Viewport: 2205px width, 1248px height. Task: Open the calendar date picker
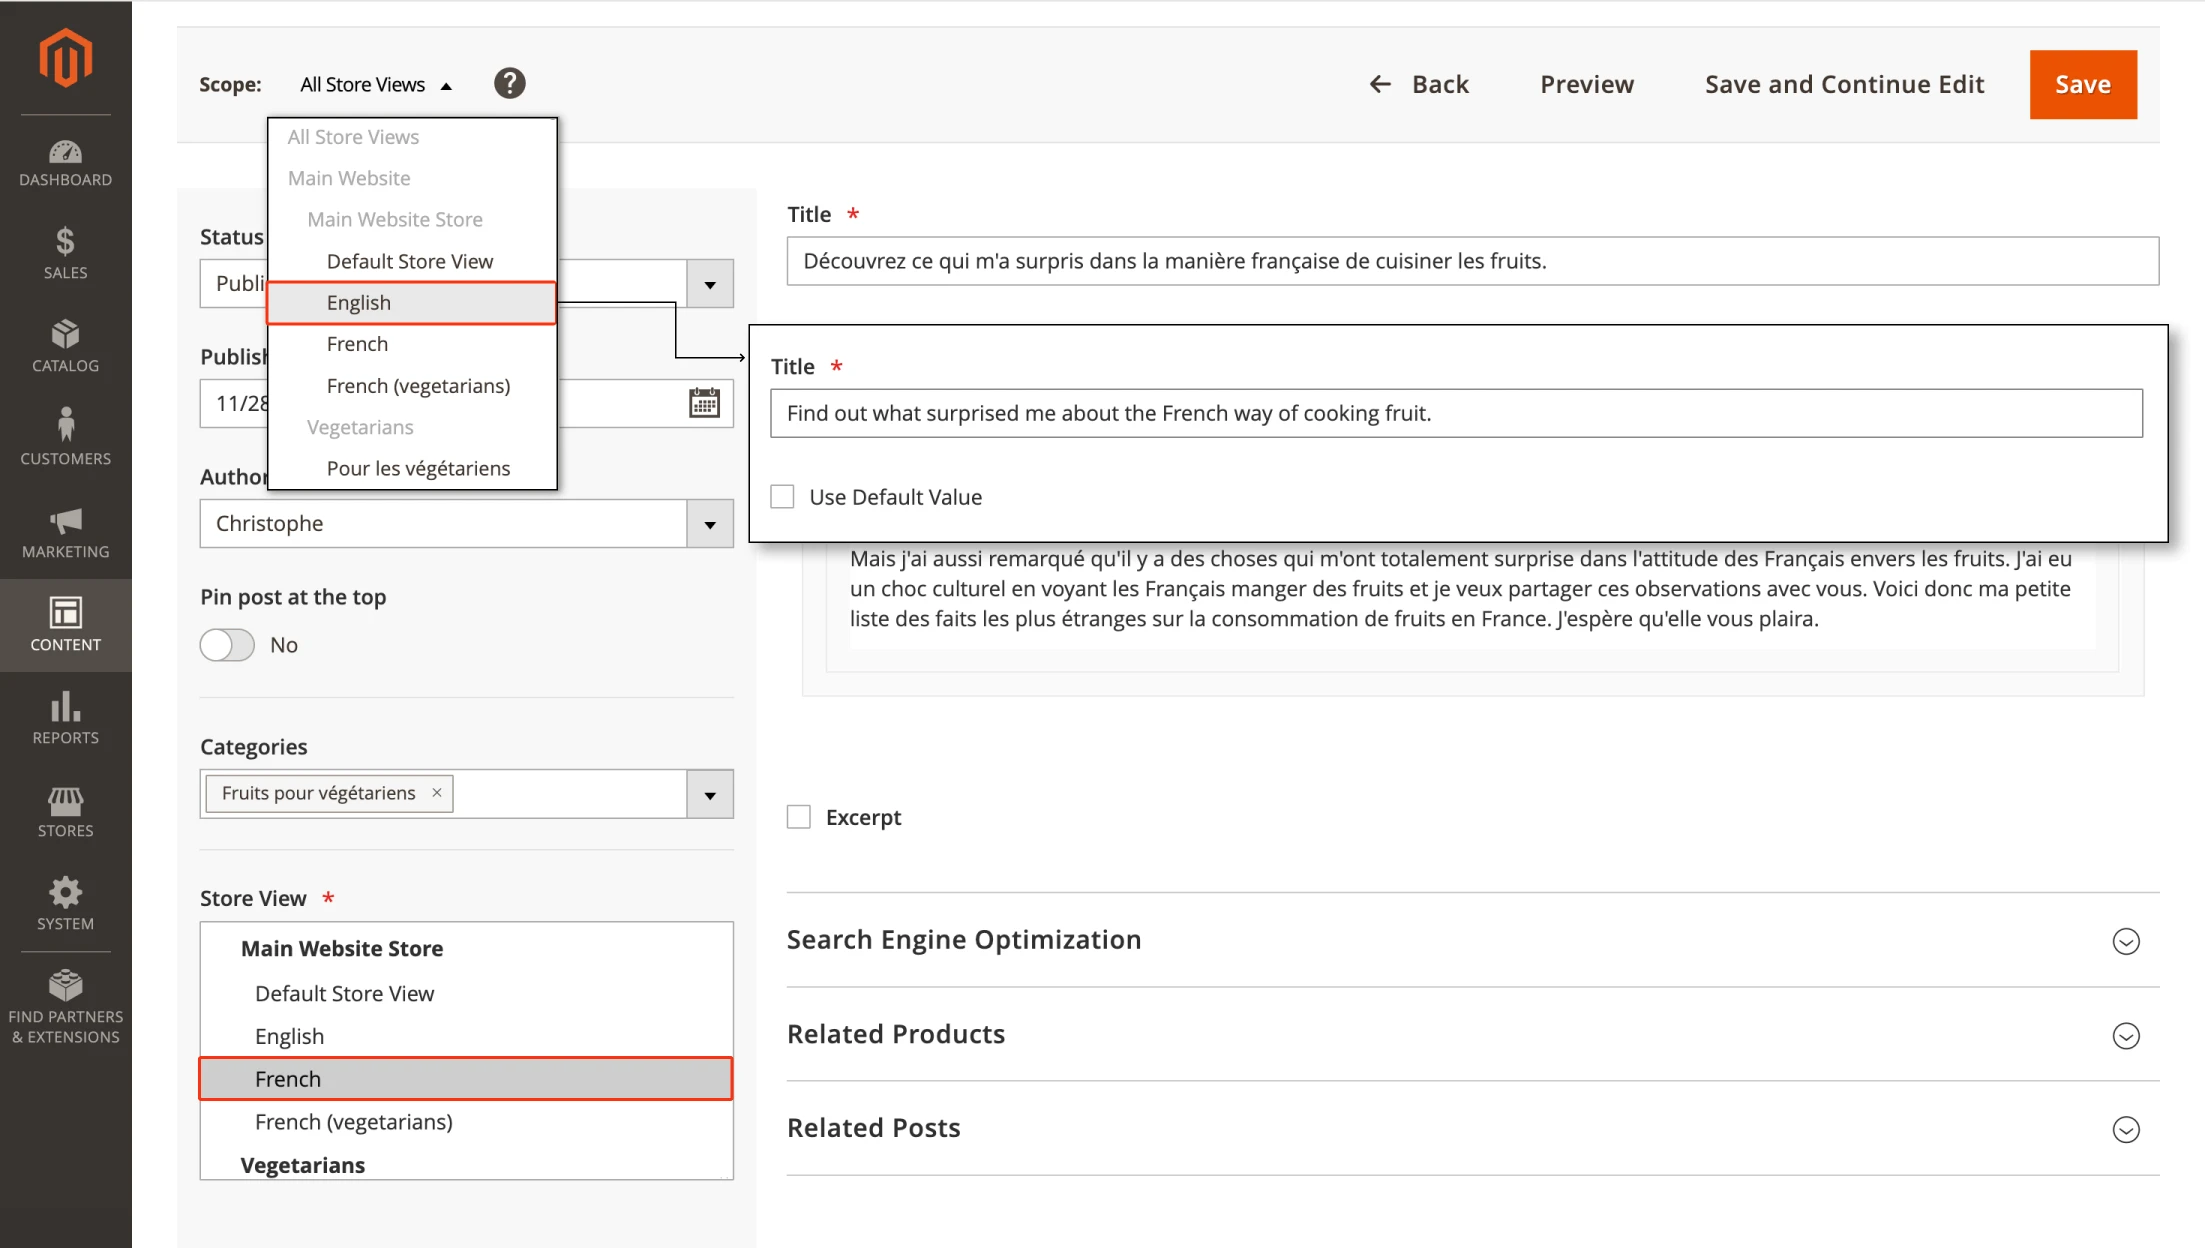coord(703,403)
